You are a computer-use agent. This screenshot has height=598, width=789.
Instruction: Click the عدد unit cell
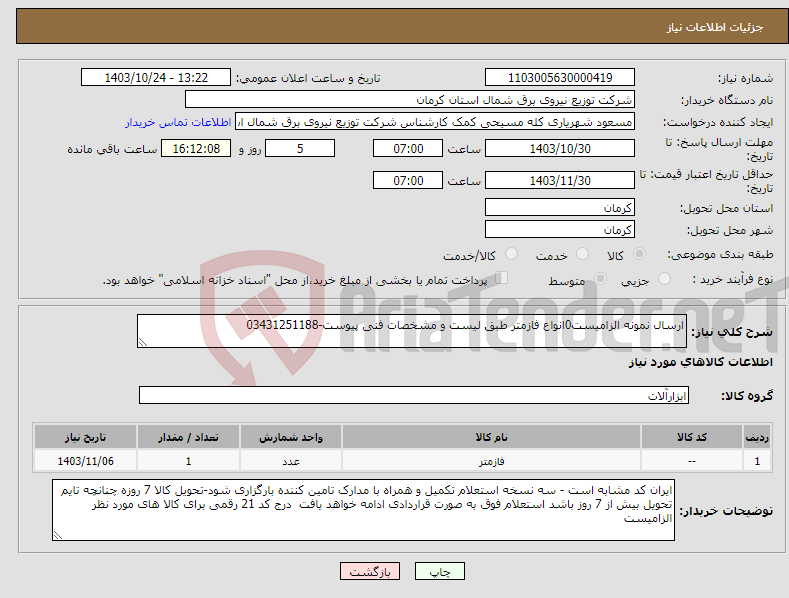(x=291, y=461)
